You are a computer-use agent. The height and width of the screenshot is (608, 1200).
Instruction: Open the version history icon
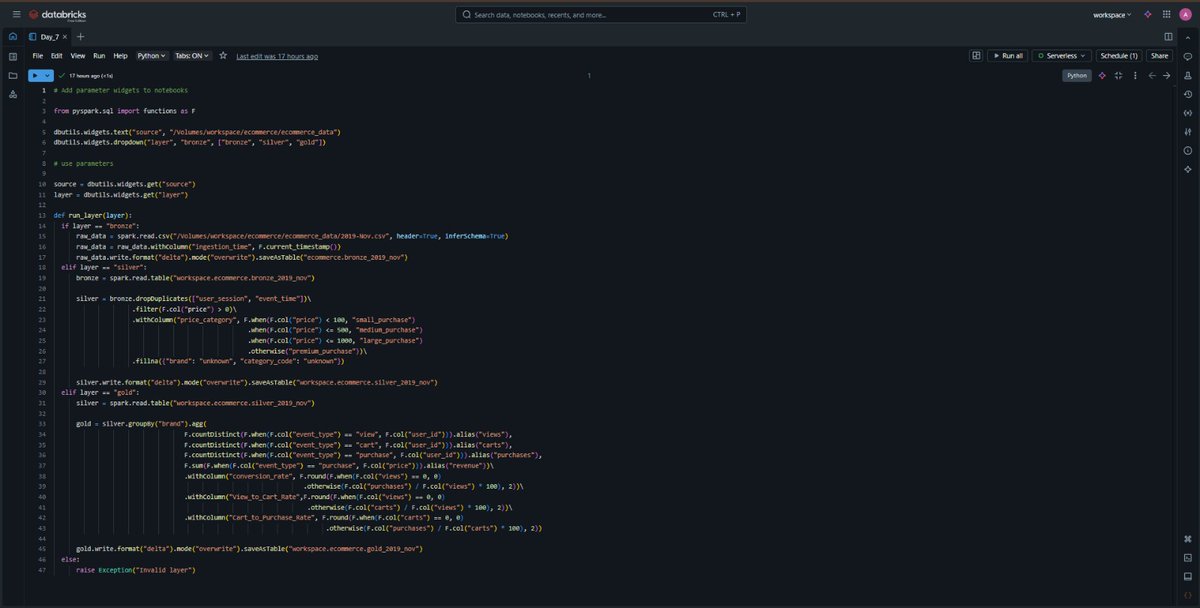[x=1187, y=94]
